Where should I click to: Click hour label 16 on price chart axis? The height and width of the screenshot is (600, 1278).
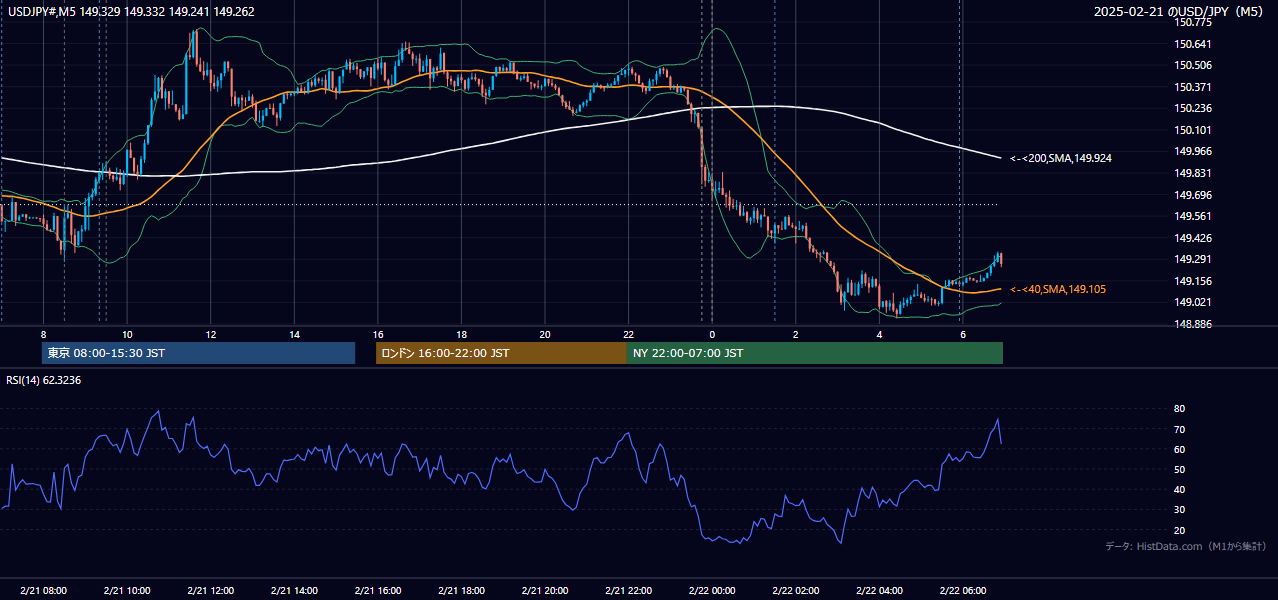377,334
